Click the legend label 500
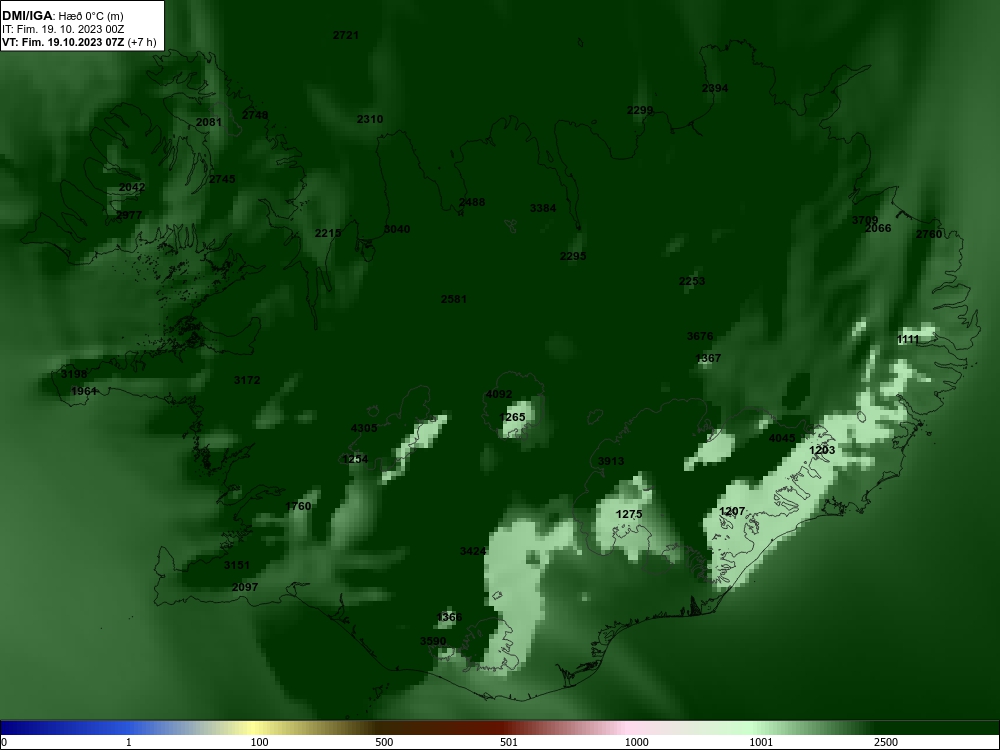 pyautogui.click(x=384, y=742)
